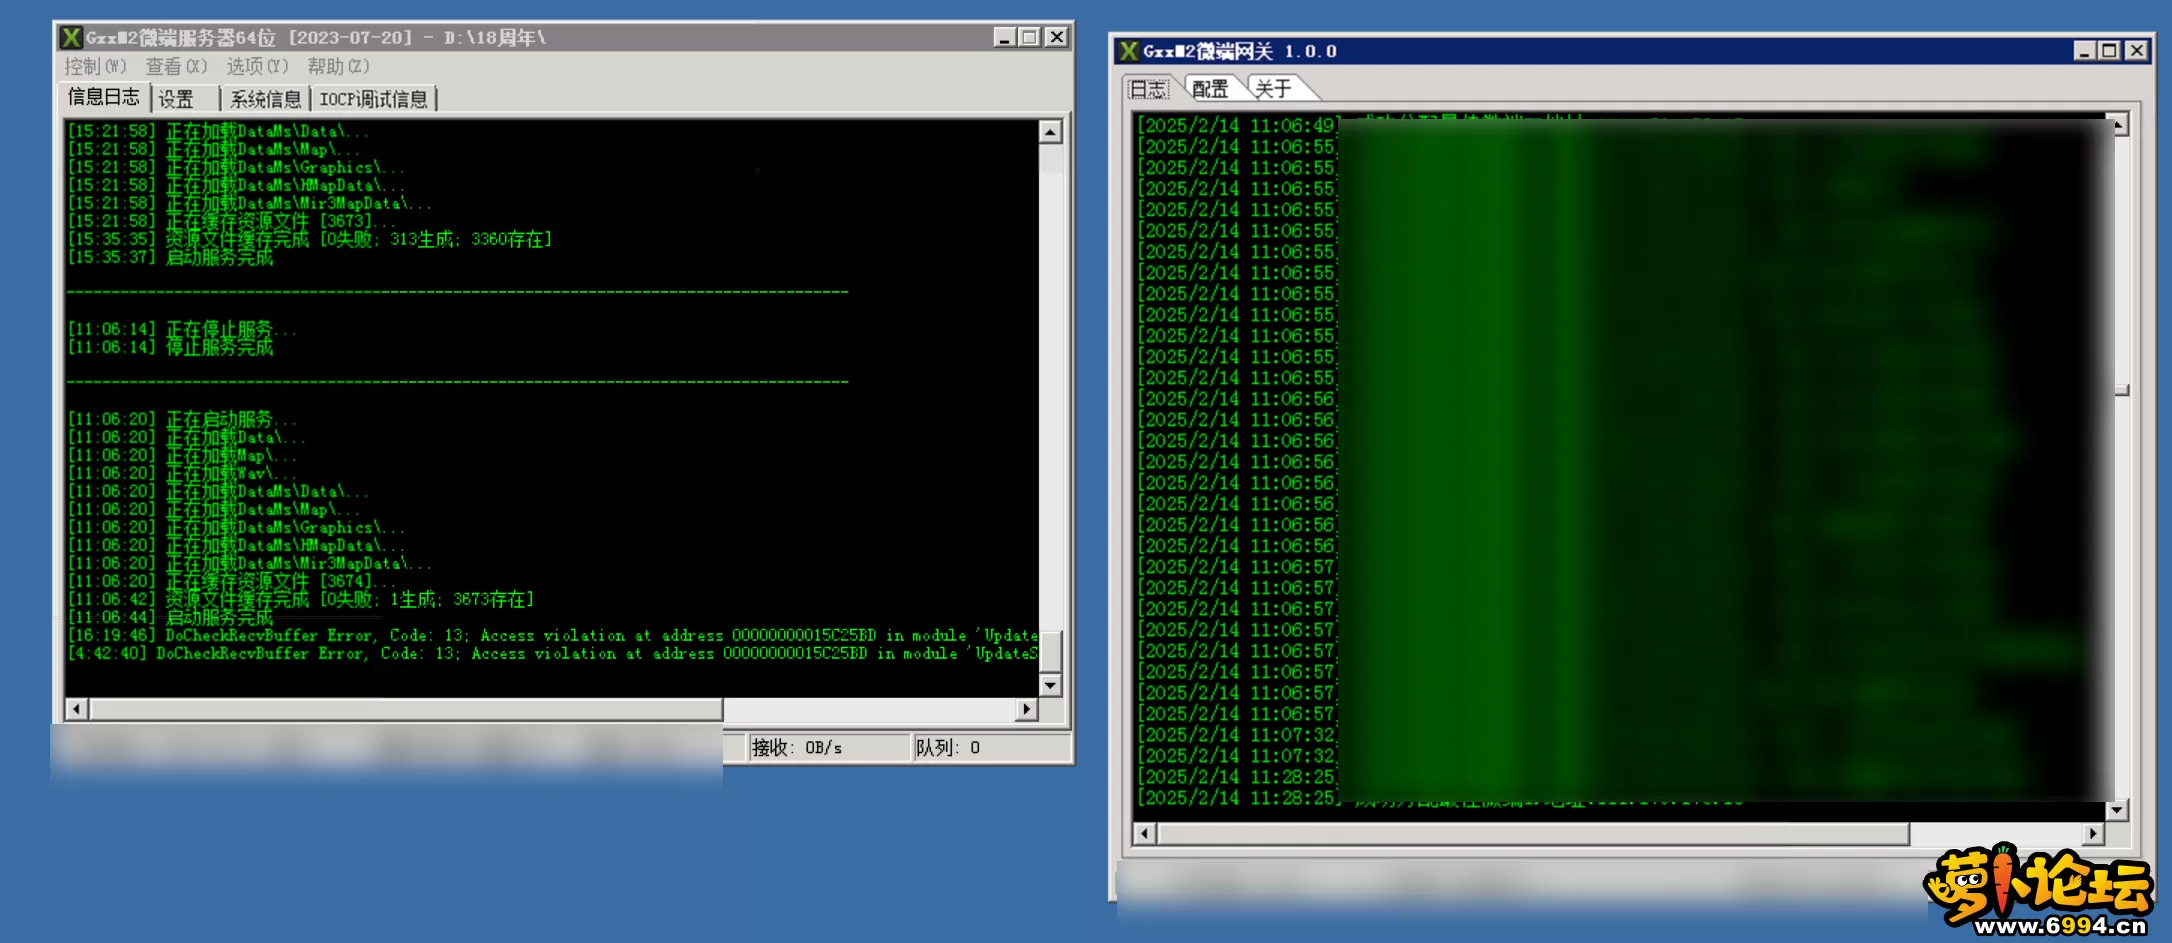Click scroll up arrow in server log

click(1050, 132)
